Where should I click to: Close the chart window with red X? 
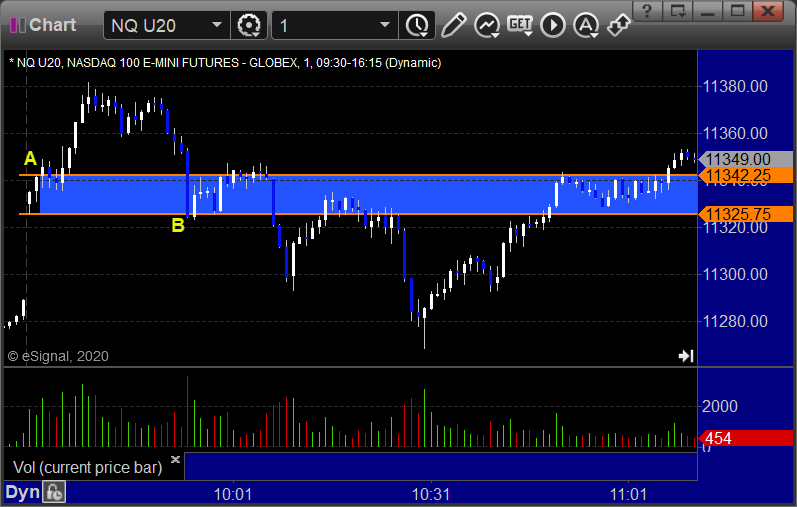[768, 11]
